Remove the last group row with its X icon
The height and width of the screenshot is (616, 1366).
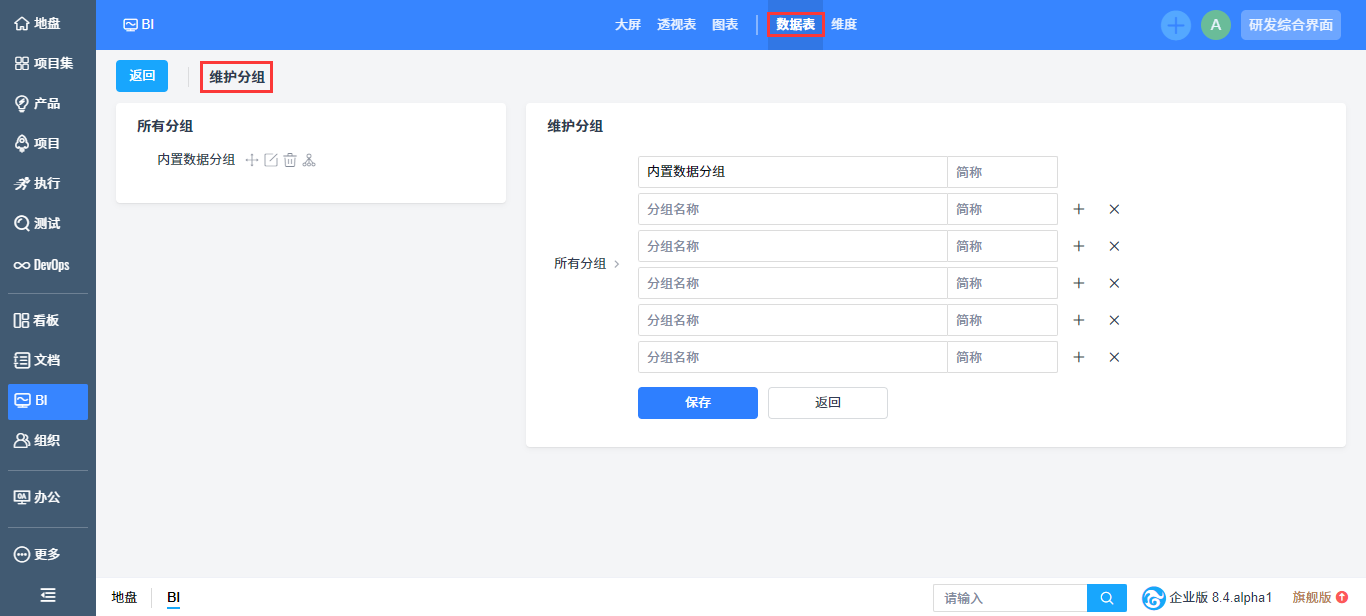[1114, 357]
